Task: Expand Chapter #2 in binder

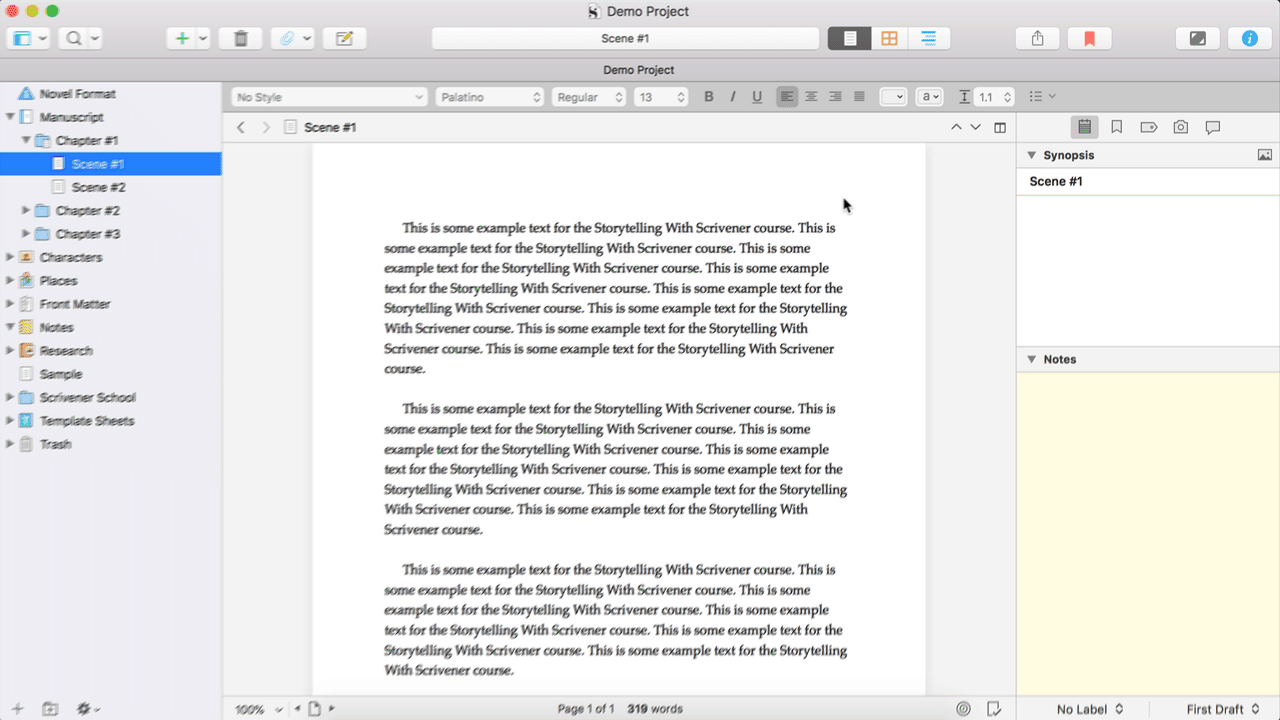Action: [x=26, y=210]
